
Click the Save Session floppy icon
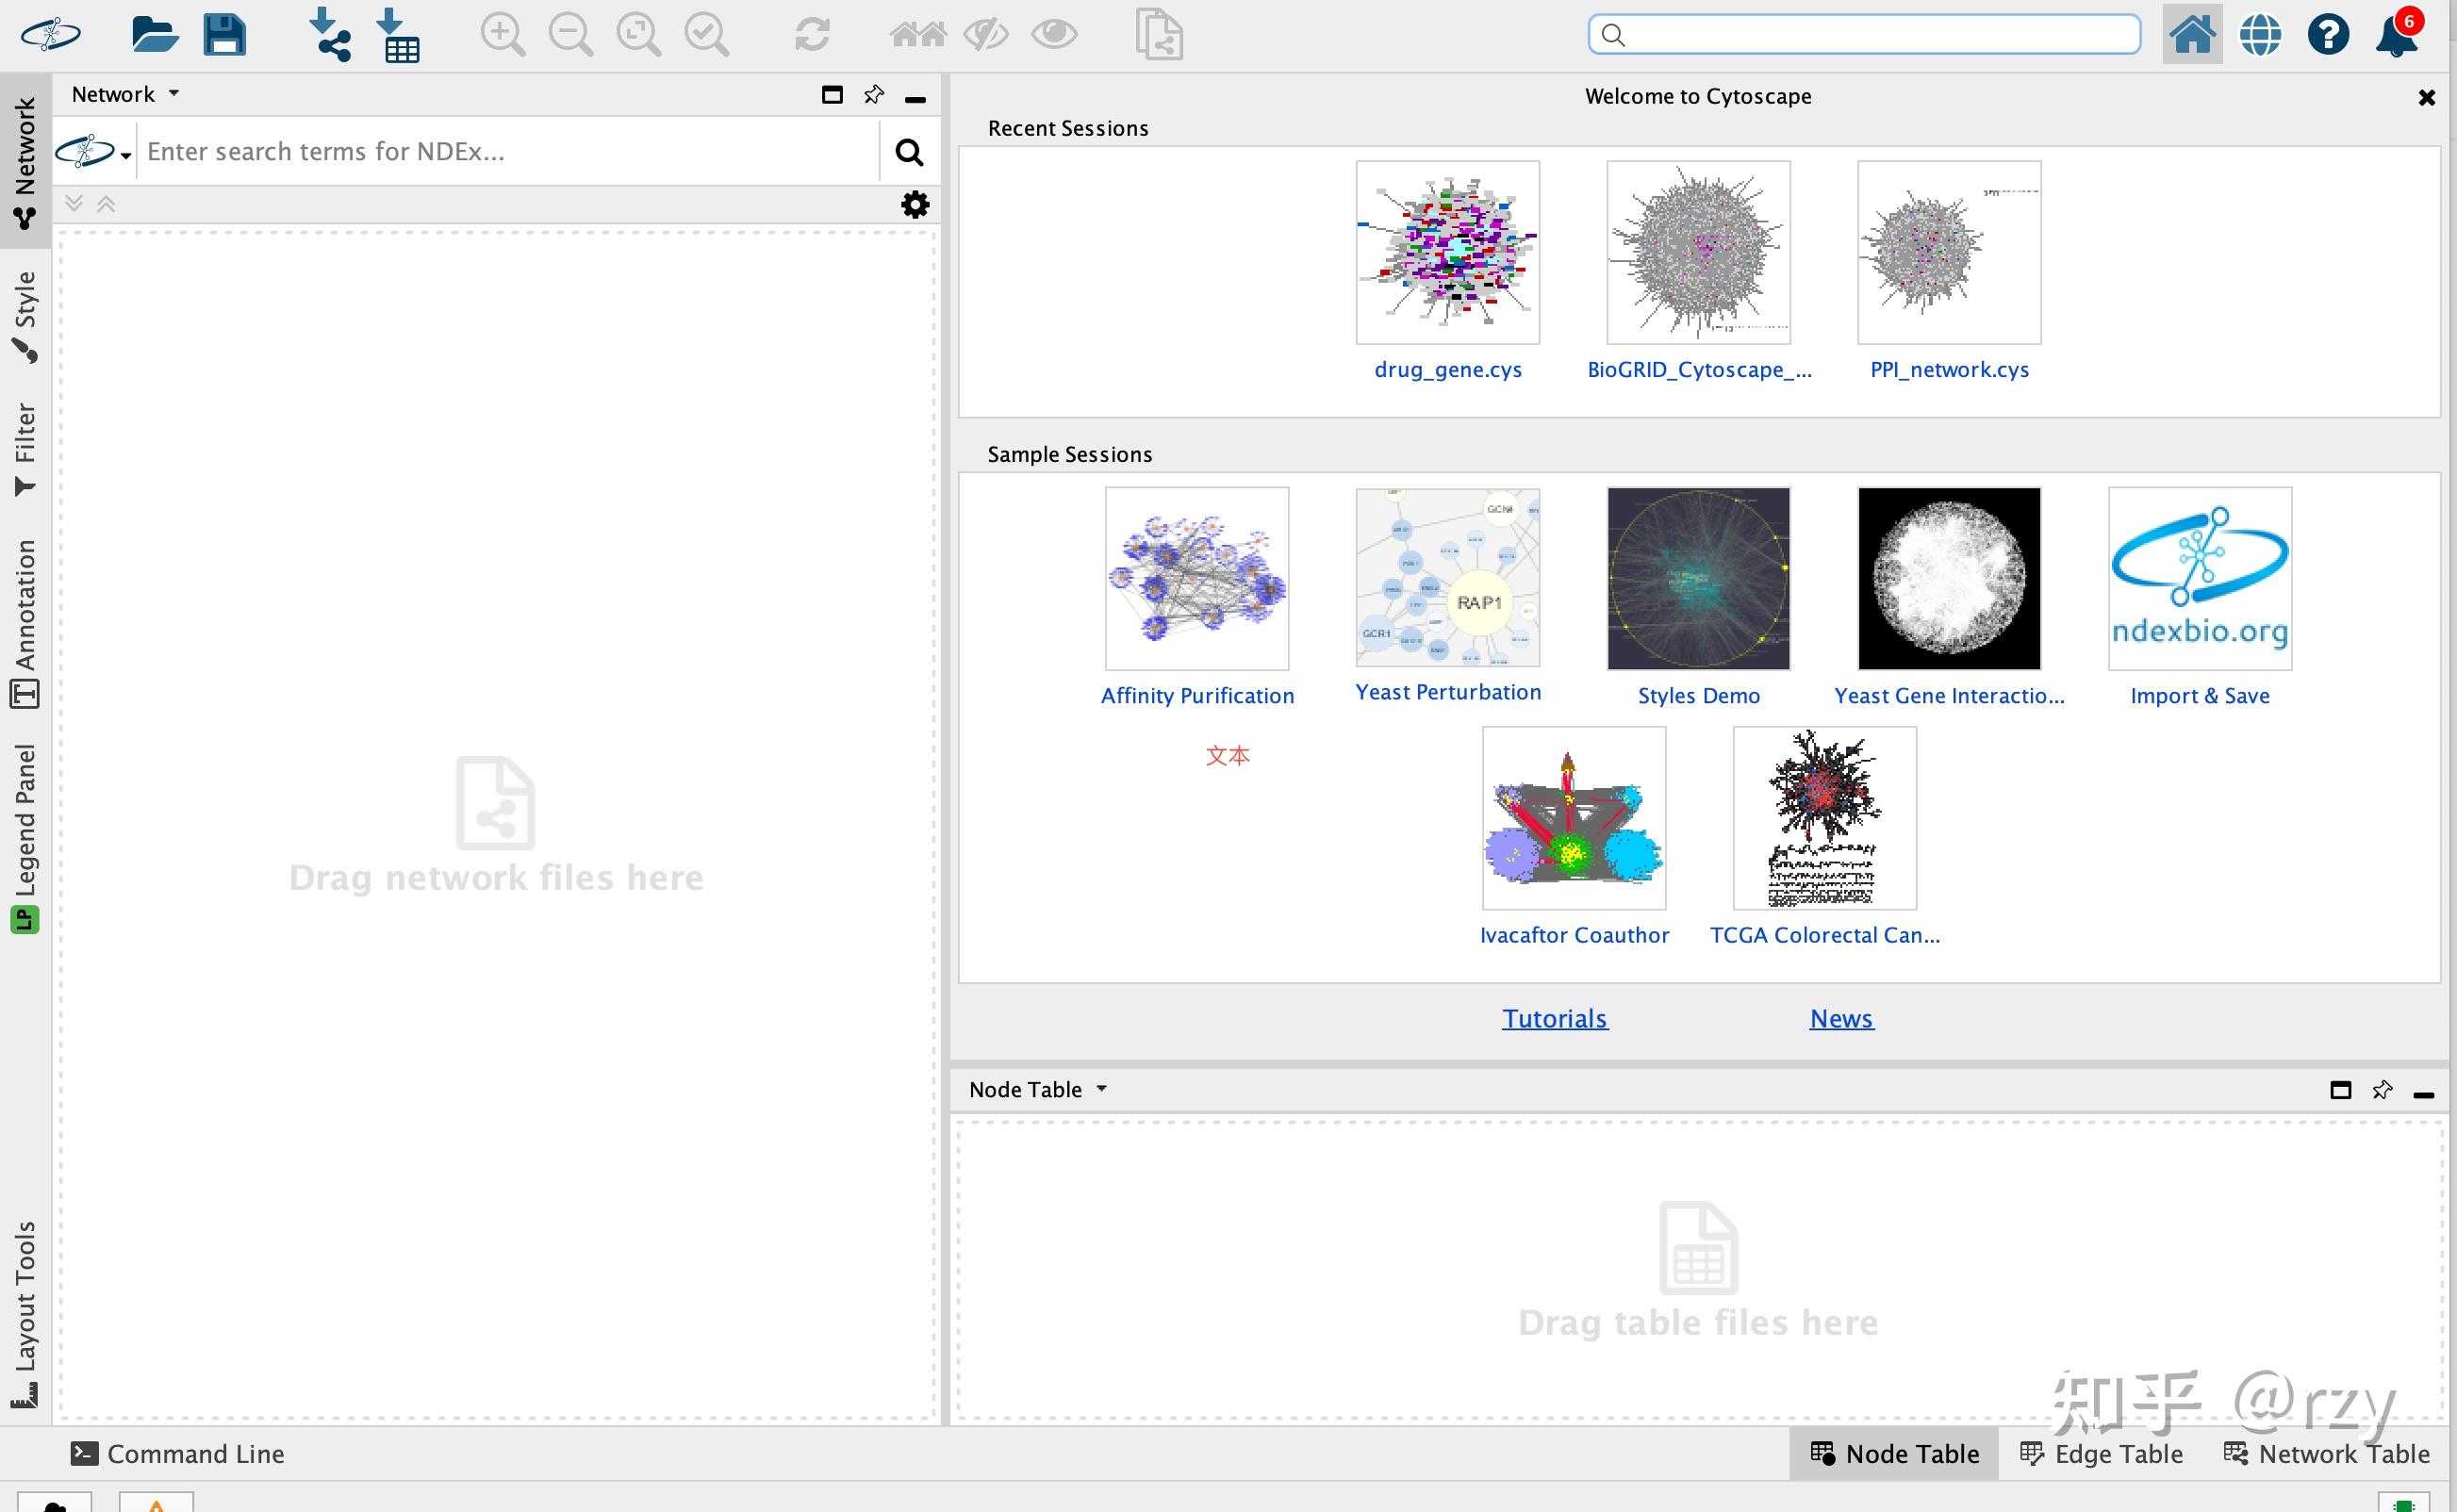pyautogui.click(x=224, y=35)
